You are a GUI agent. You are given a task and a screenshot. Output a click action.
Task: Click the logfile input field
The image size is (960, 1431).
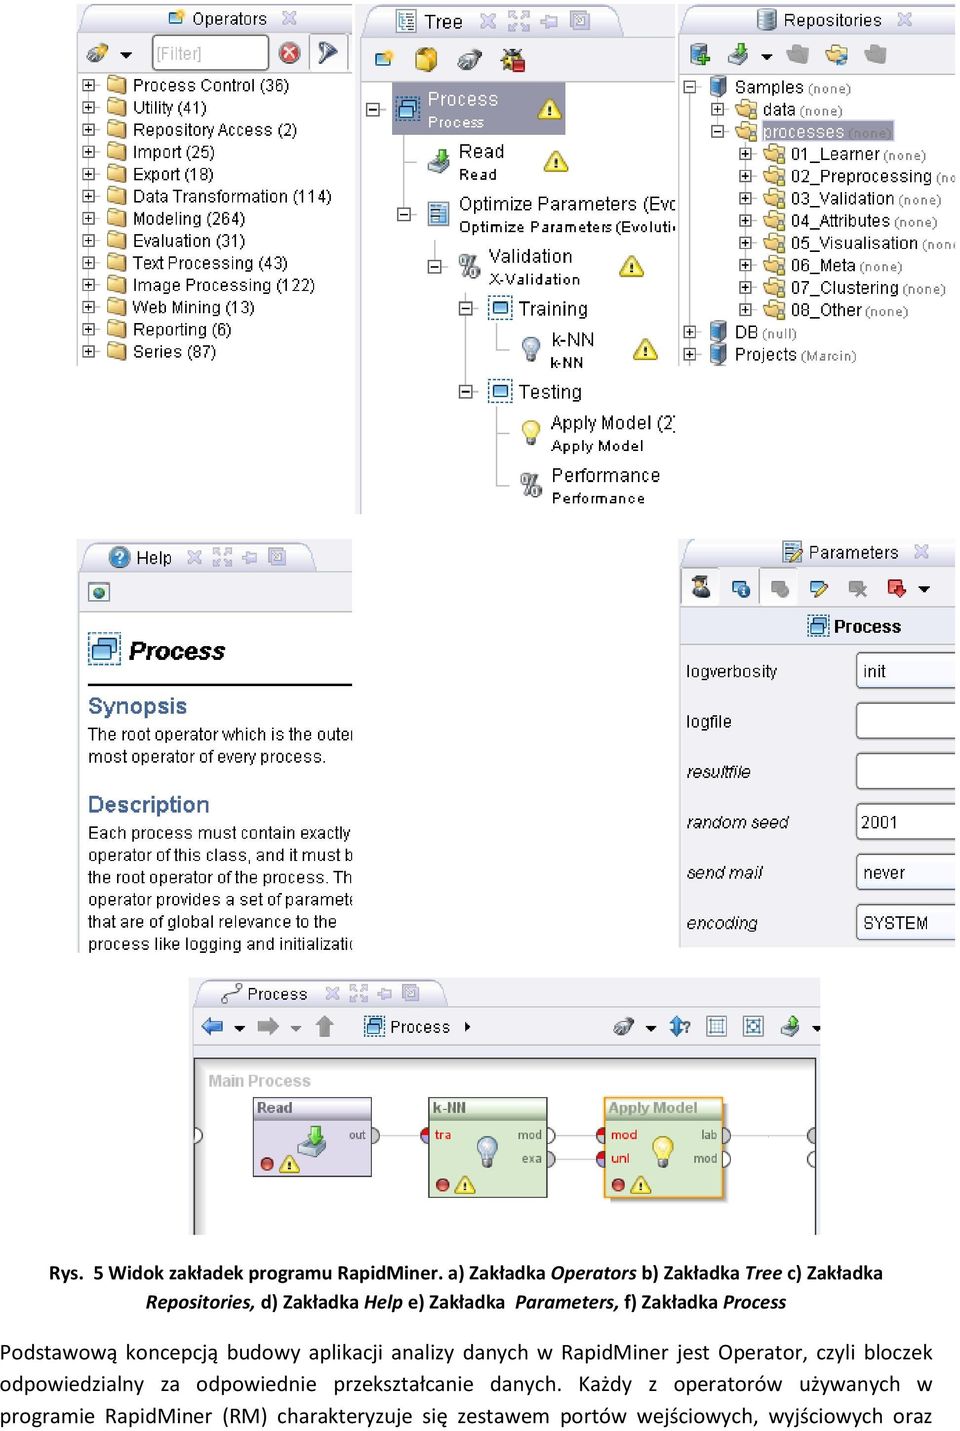click(905, 721)
